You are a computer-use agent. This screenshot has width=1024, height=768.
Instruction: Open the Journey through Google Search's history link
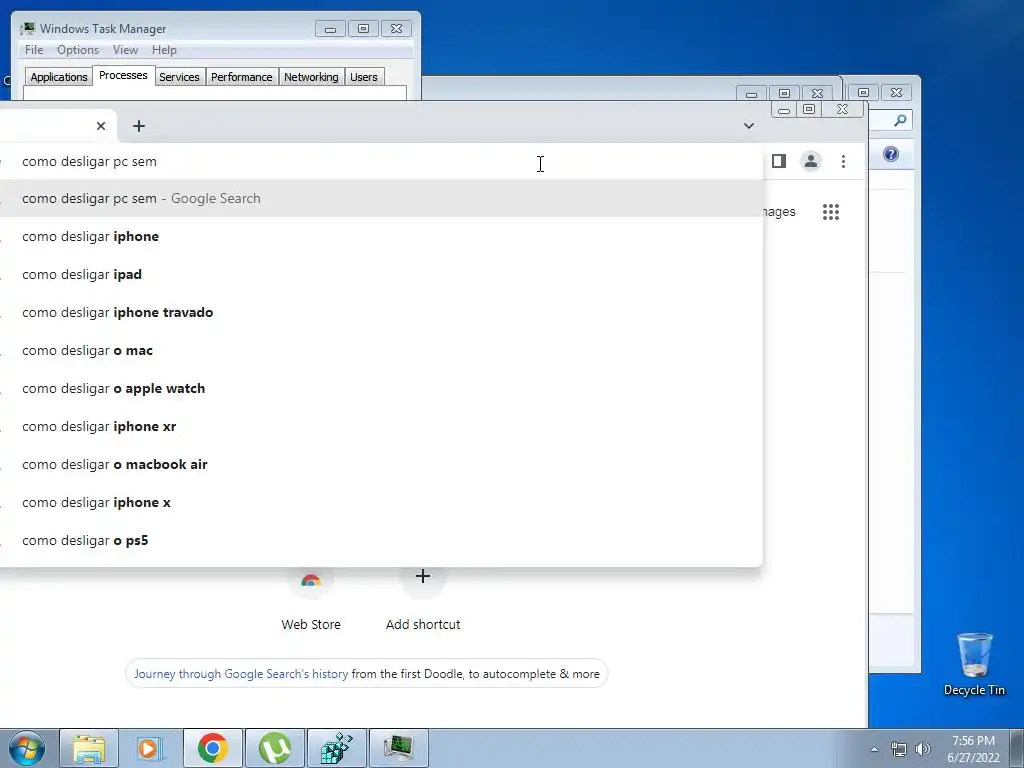coord(241,673)
